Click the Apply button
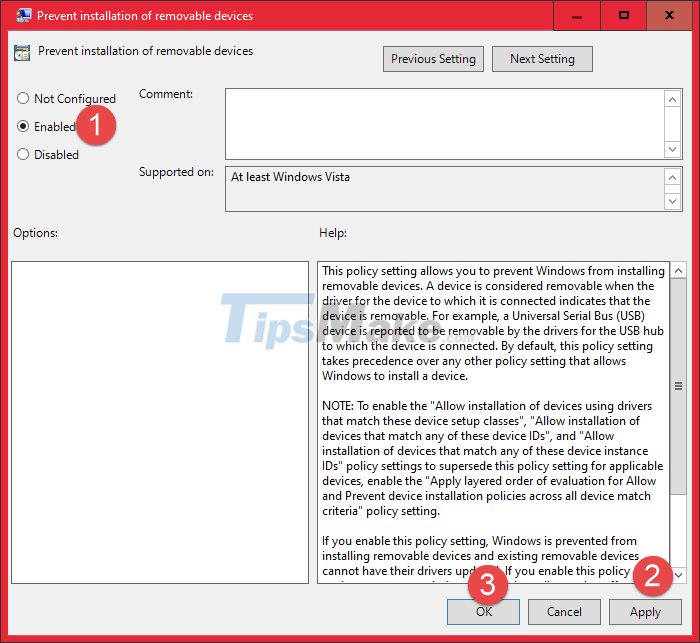The width and height of the screenshot is (700, 643). [645, 612]
